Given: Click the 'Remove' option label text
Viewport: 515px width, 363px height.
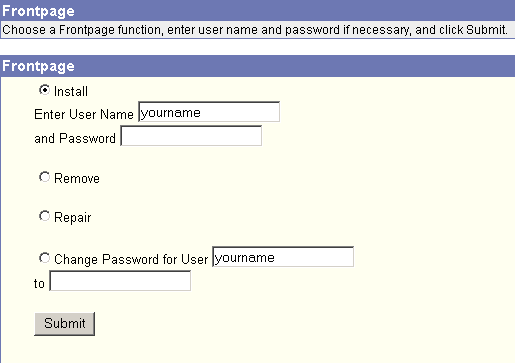Looking at the screenshot, I should click(x=77, y=178).
